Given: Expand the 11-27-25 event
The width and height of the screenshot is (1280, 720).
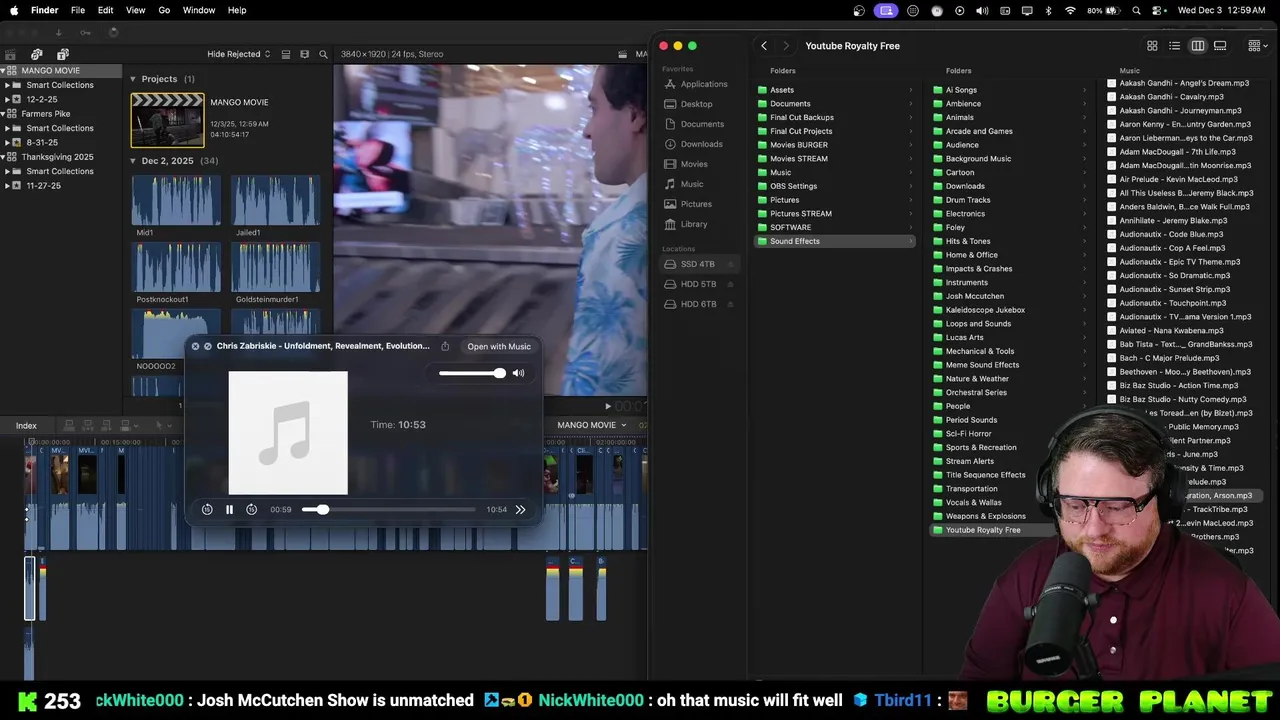Looking at the screenshot, I should click(7, 185).
